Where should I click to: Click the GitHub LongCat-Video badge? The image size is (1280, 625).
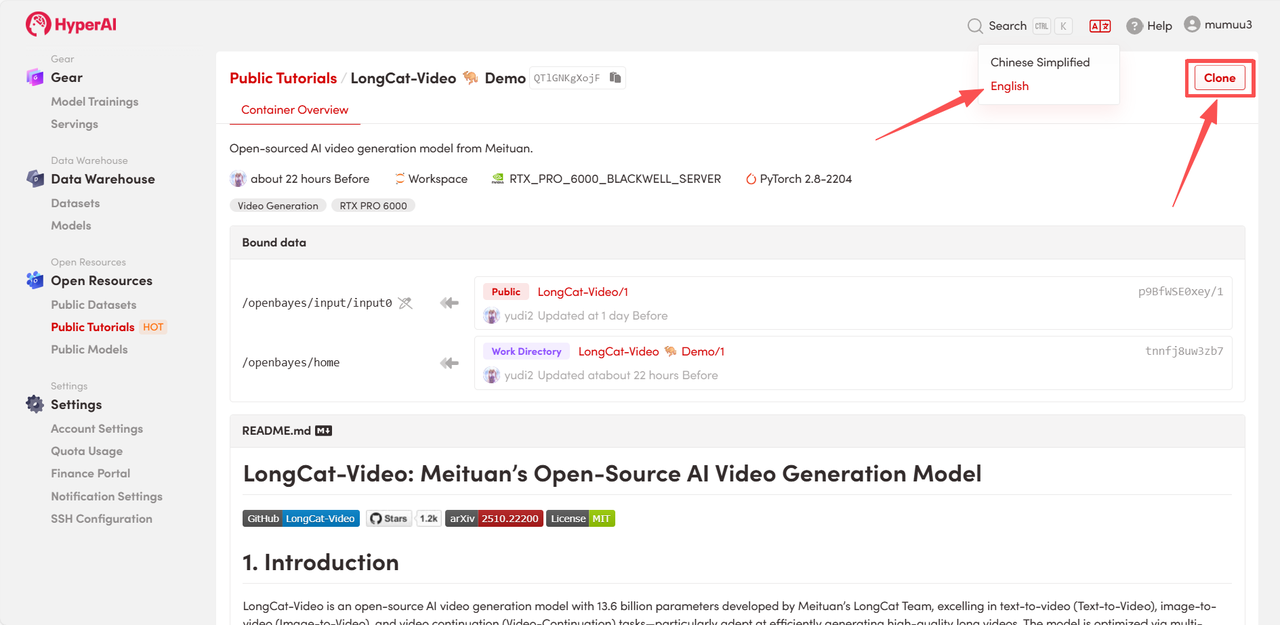click(301, 518)
